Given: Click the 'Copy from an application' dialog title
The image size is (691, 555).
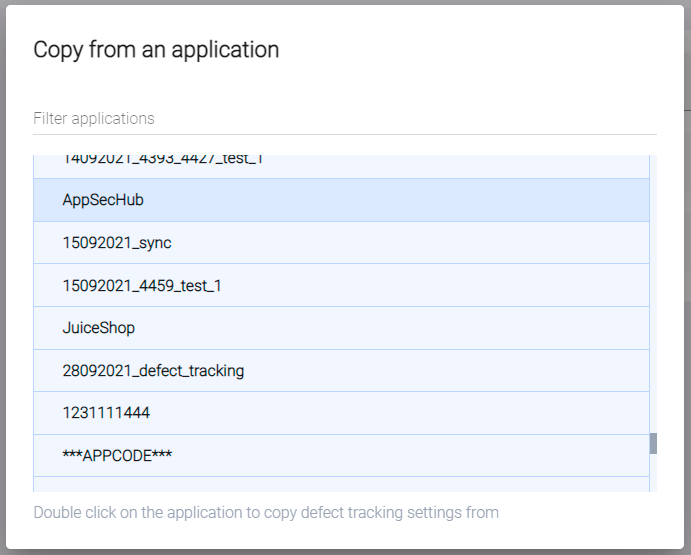Looking at the screenshot, I should (156, 49).
